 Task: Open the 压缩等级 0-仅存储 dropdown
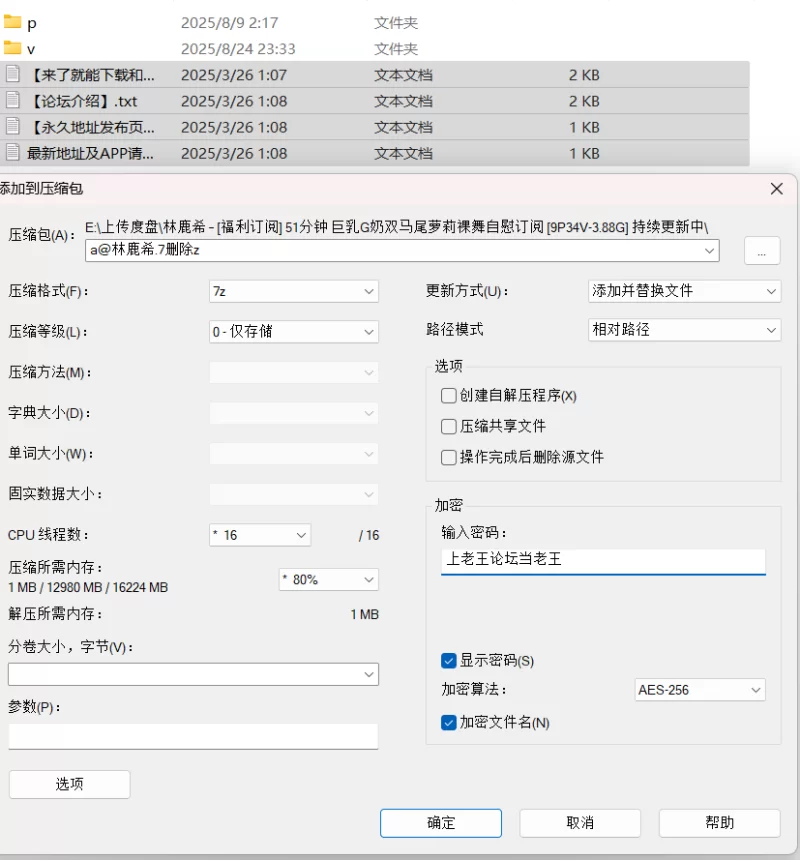coord(294,332)
